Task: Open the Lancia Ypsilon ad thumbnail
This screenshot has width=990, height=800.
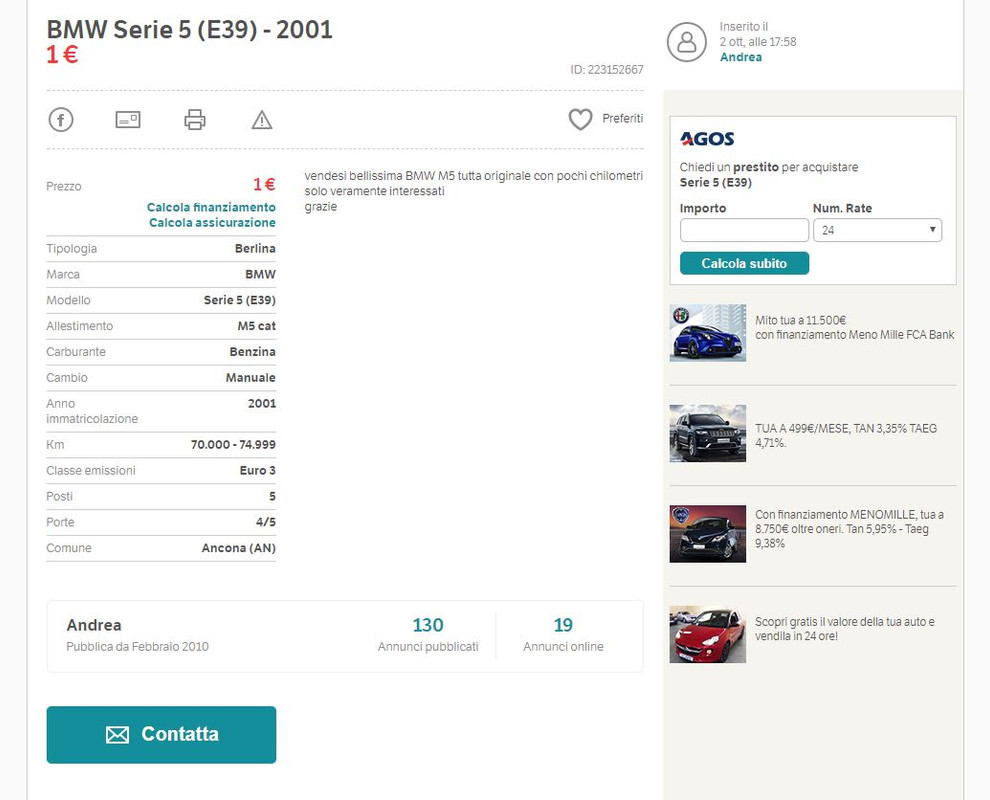Action: pos(708,534)
